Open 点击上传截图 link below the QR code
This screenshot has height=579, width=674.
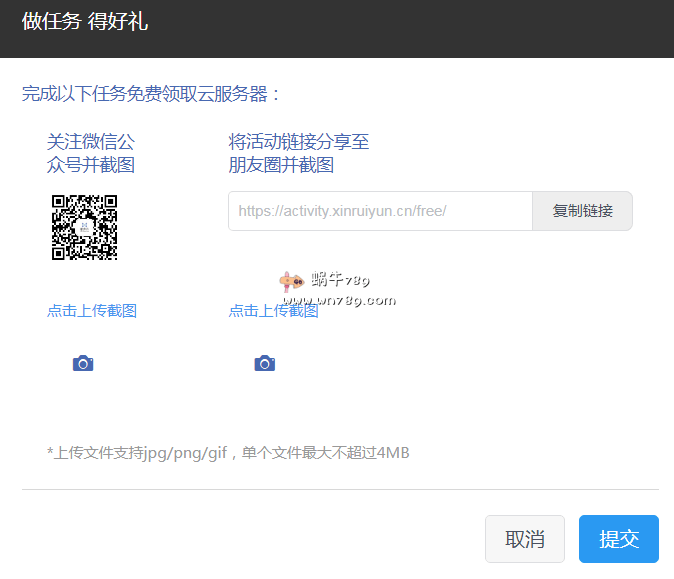point(91,311)
